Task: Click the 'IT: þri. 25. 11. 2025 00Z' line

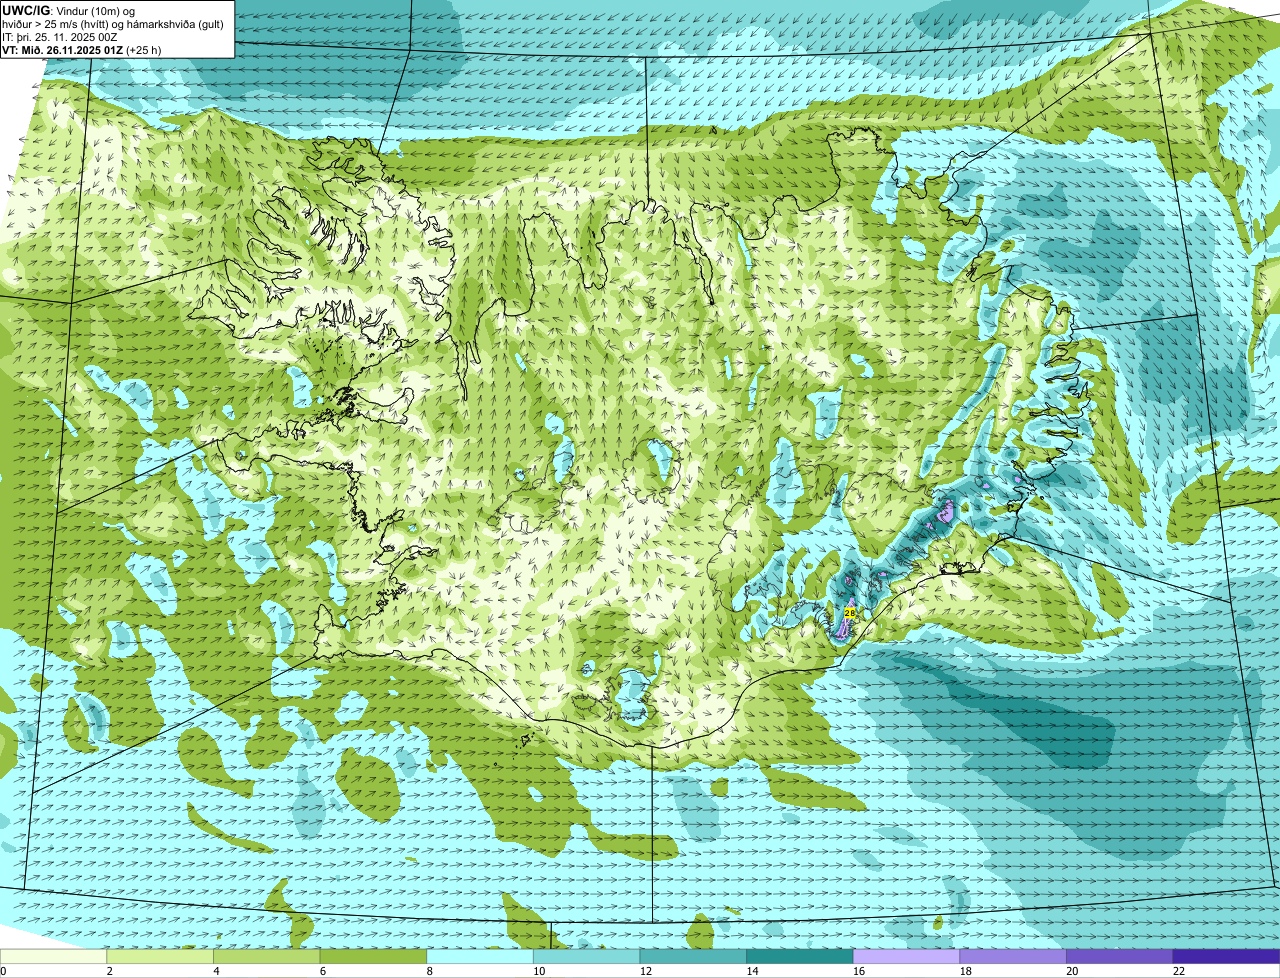Action: (60, 37)
